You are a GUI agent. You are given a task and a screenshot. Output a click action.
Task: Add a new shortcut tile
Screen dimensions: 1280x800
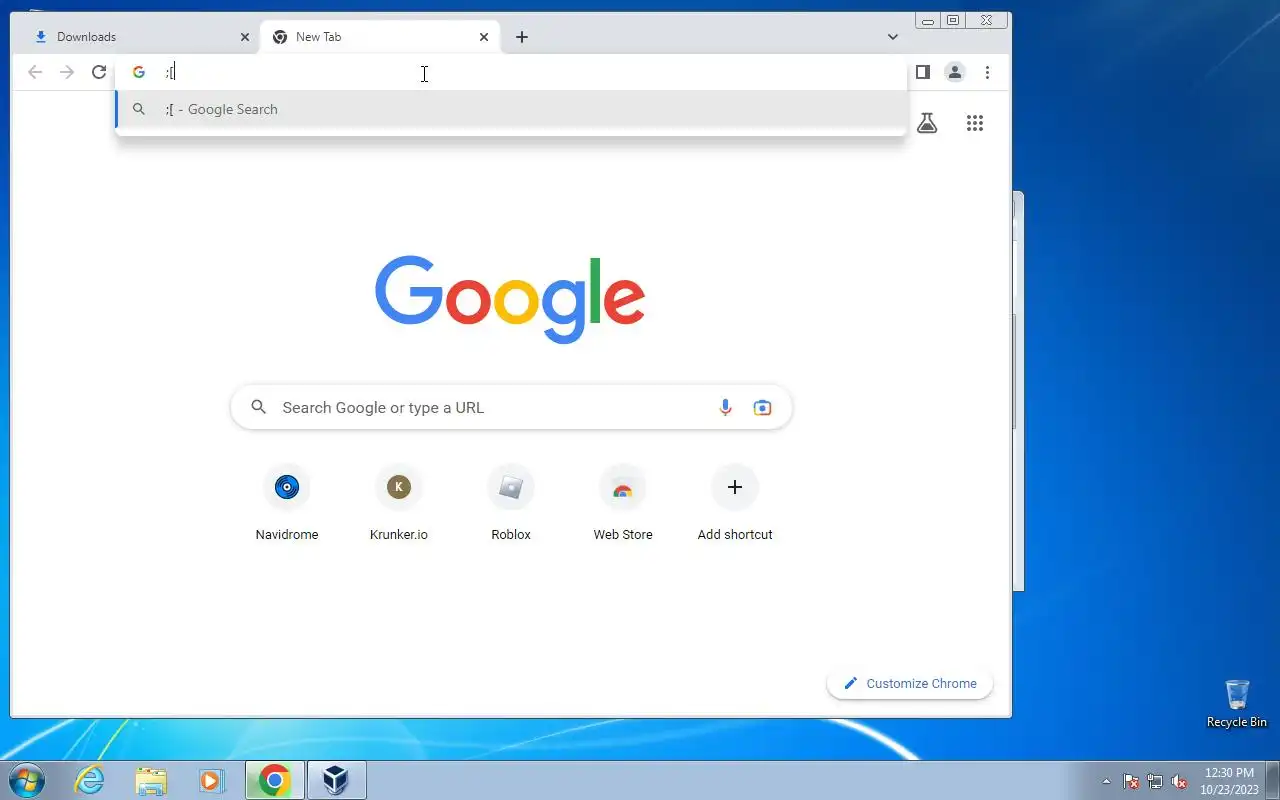(735, 504)
